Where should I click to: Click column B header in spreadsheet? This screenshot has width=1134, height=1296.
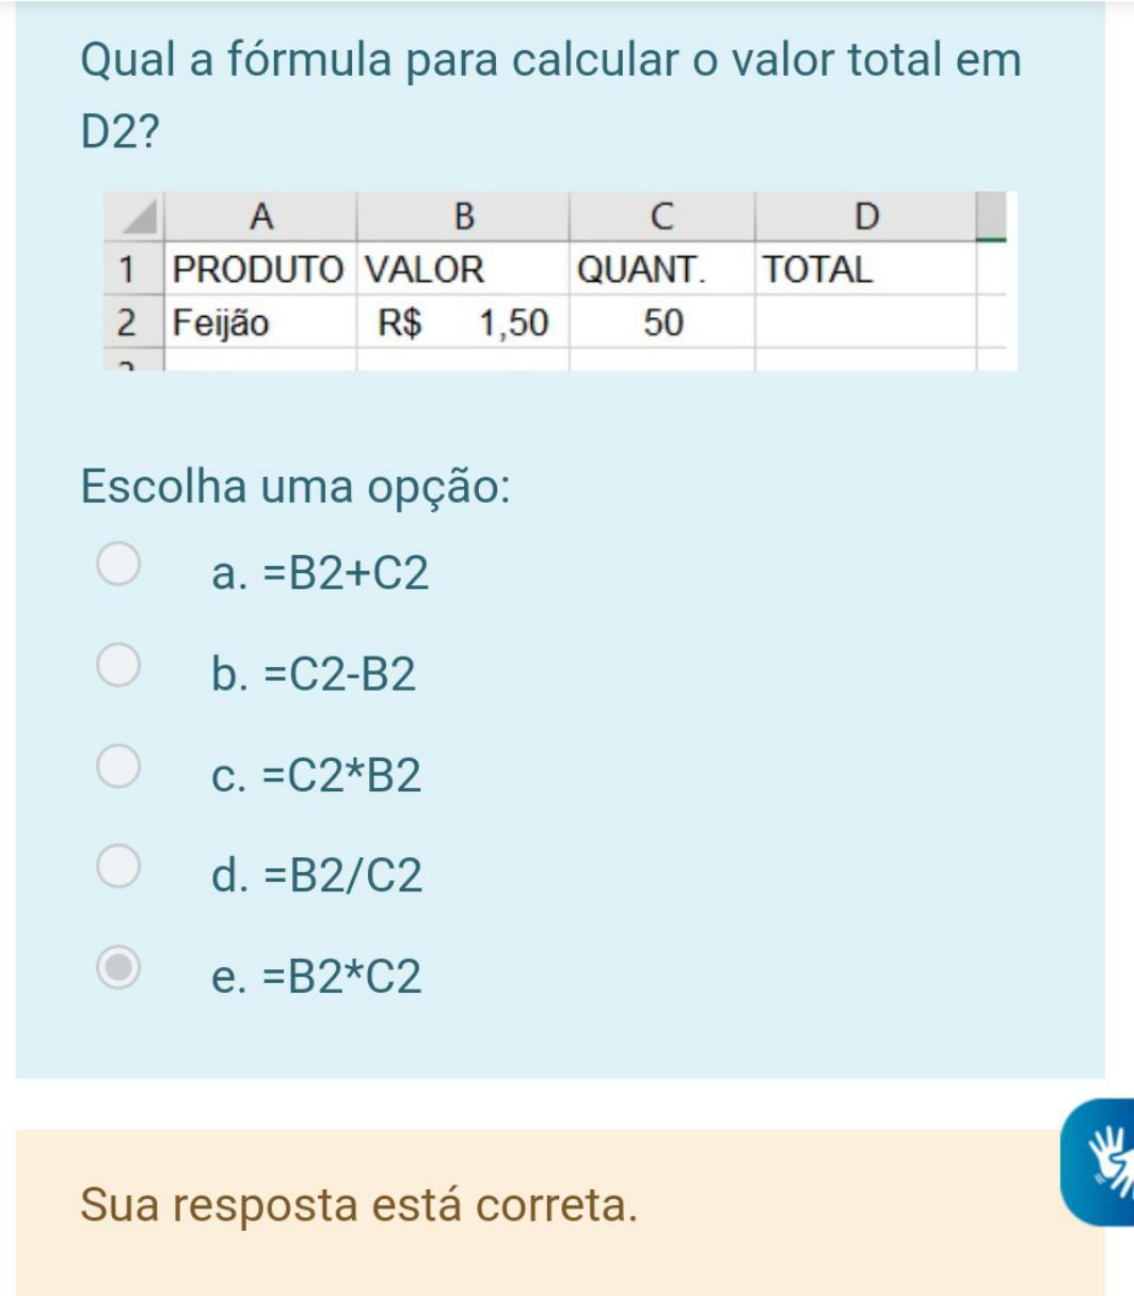[463, 217]
